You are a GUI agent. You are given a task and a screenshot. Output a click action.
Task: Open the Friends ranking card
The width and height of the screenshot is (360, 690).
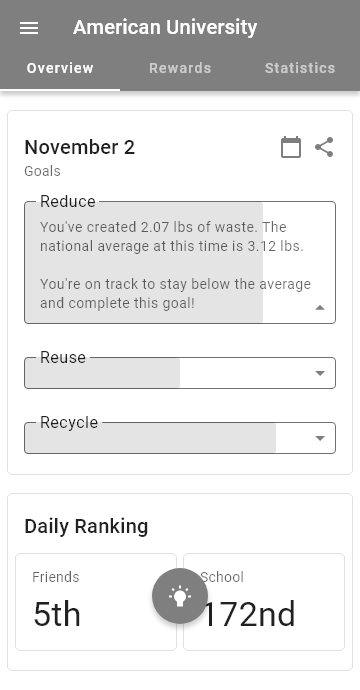point(96,602)
